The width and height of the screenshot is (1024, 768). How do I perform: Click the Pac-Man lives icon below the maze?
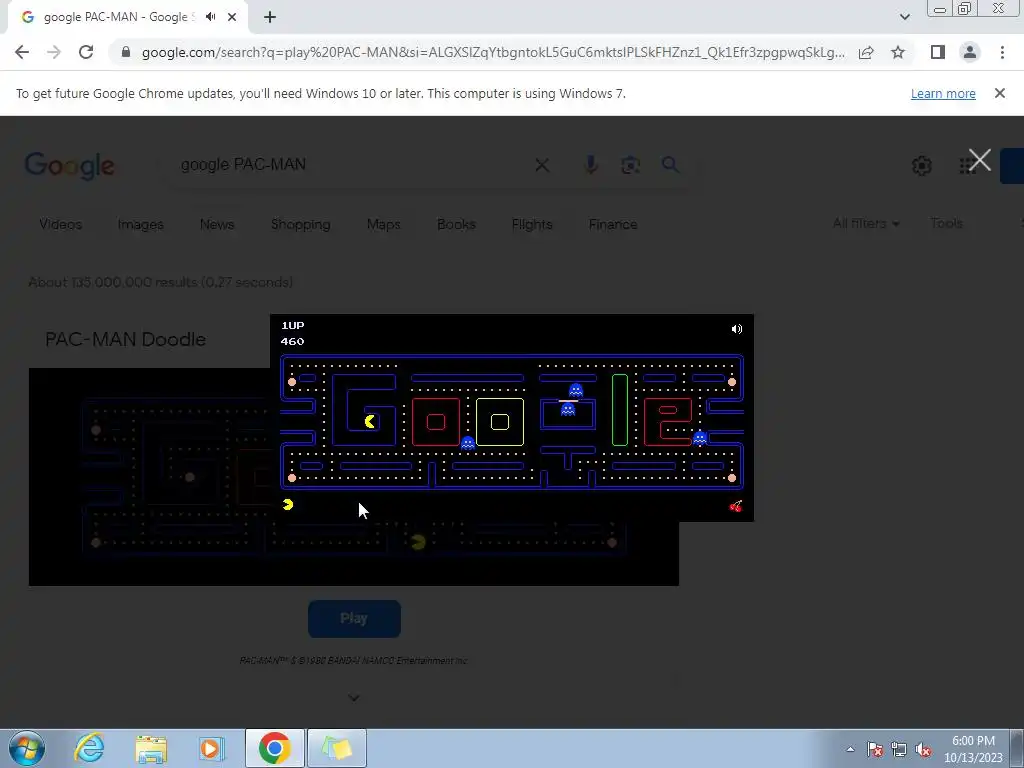click(x=288, y=505)
